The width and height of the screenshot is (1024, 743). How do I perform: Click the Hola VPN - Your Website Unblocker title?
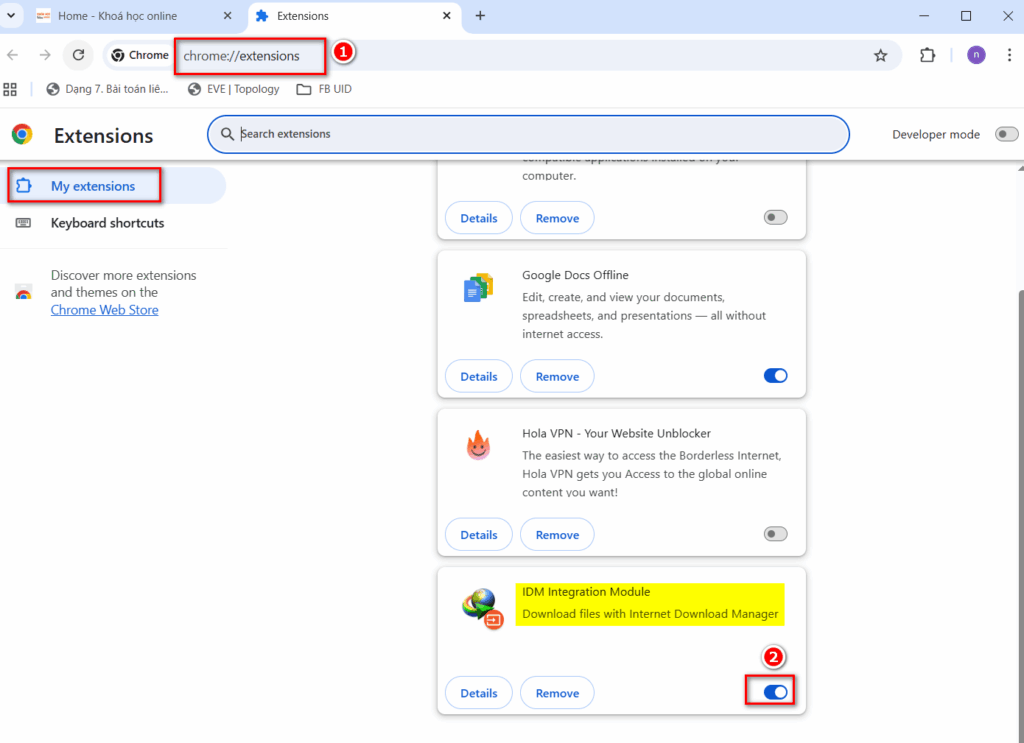coord(616,434)
